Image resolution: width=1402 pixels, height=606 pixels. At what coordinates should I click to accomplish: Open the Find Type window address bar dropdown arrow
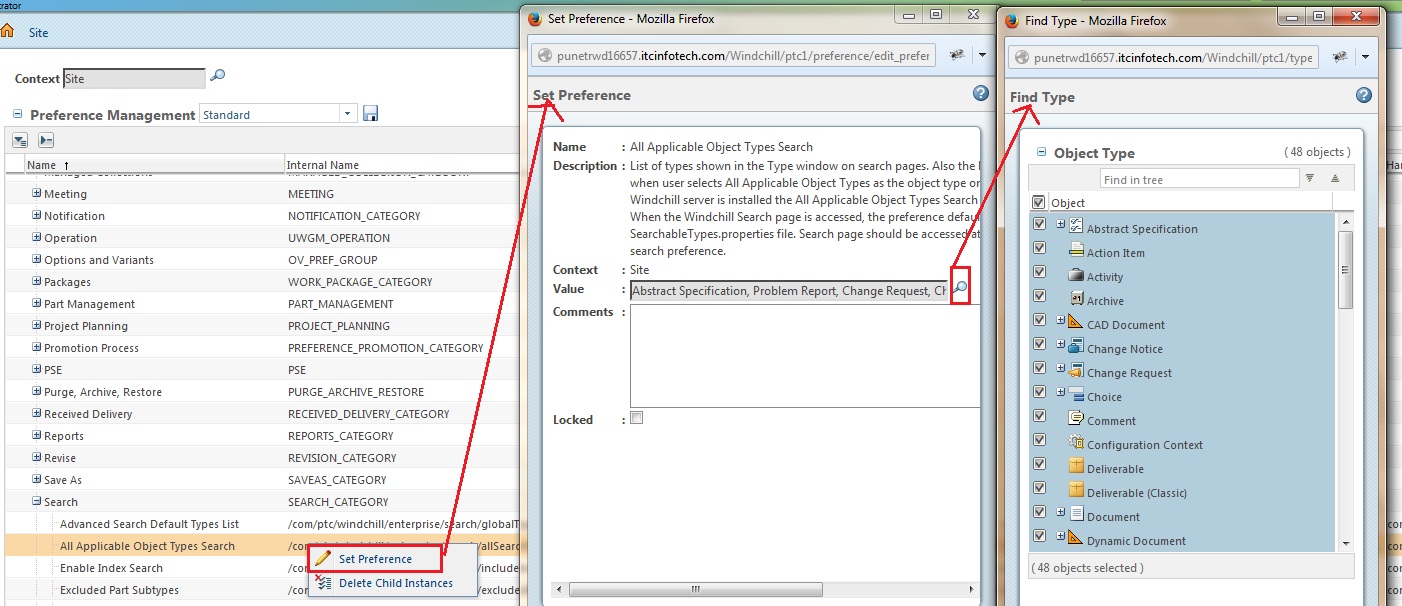(x=1366, y=56)
